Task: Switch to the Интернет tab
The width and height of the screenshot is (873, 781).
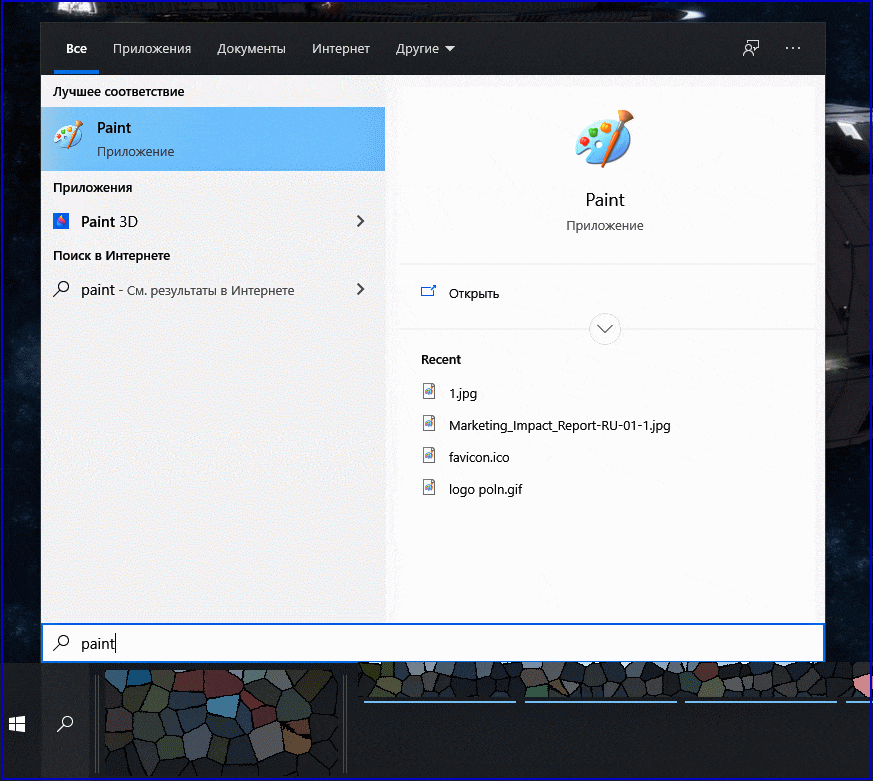Action: point(341,49)
